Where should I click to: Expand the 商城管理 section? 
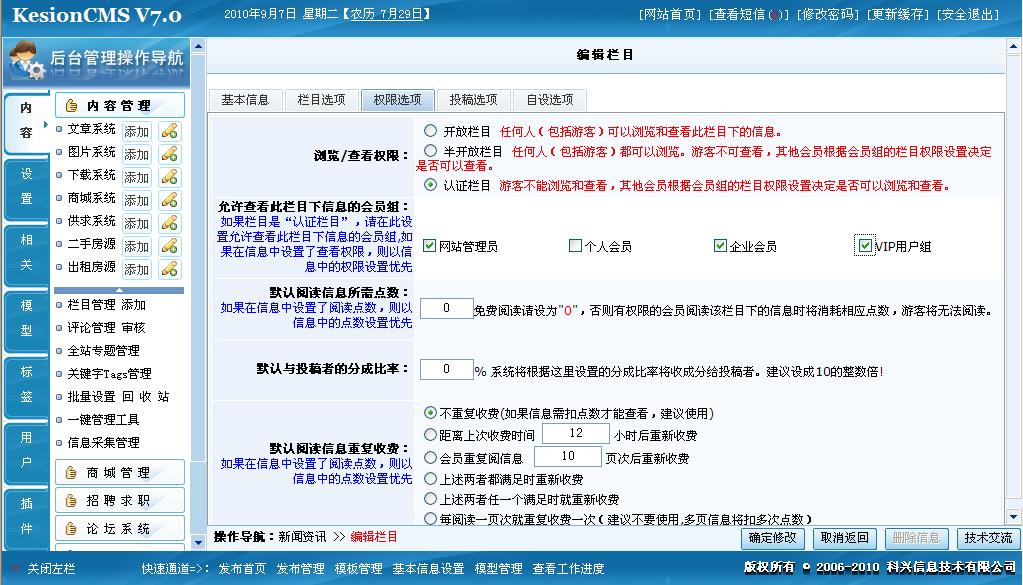click(x=120, y=473)
